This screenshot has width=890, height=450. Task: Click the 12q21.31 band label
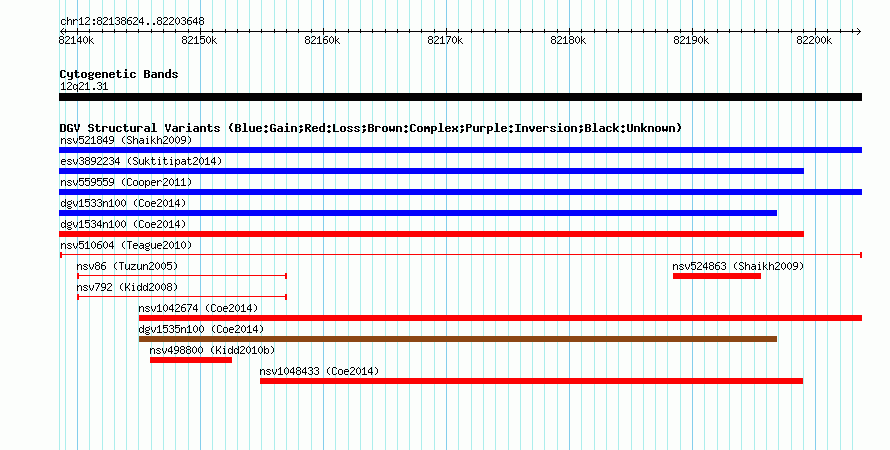(x=84, y=87)
